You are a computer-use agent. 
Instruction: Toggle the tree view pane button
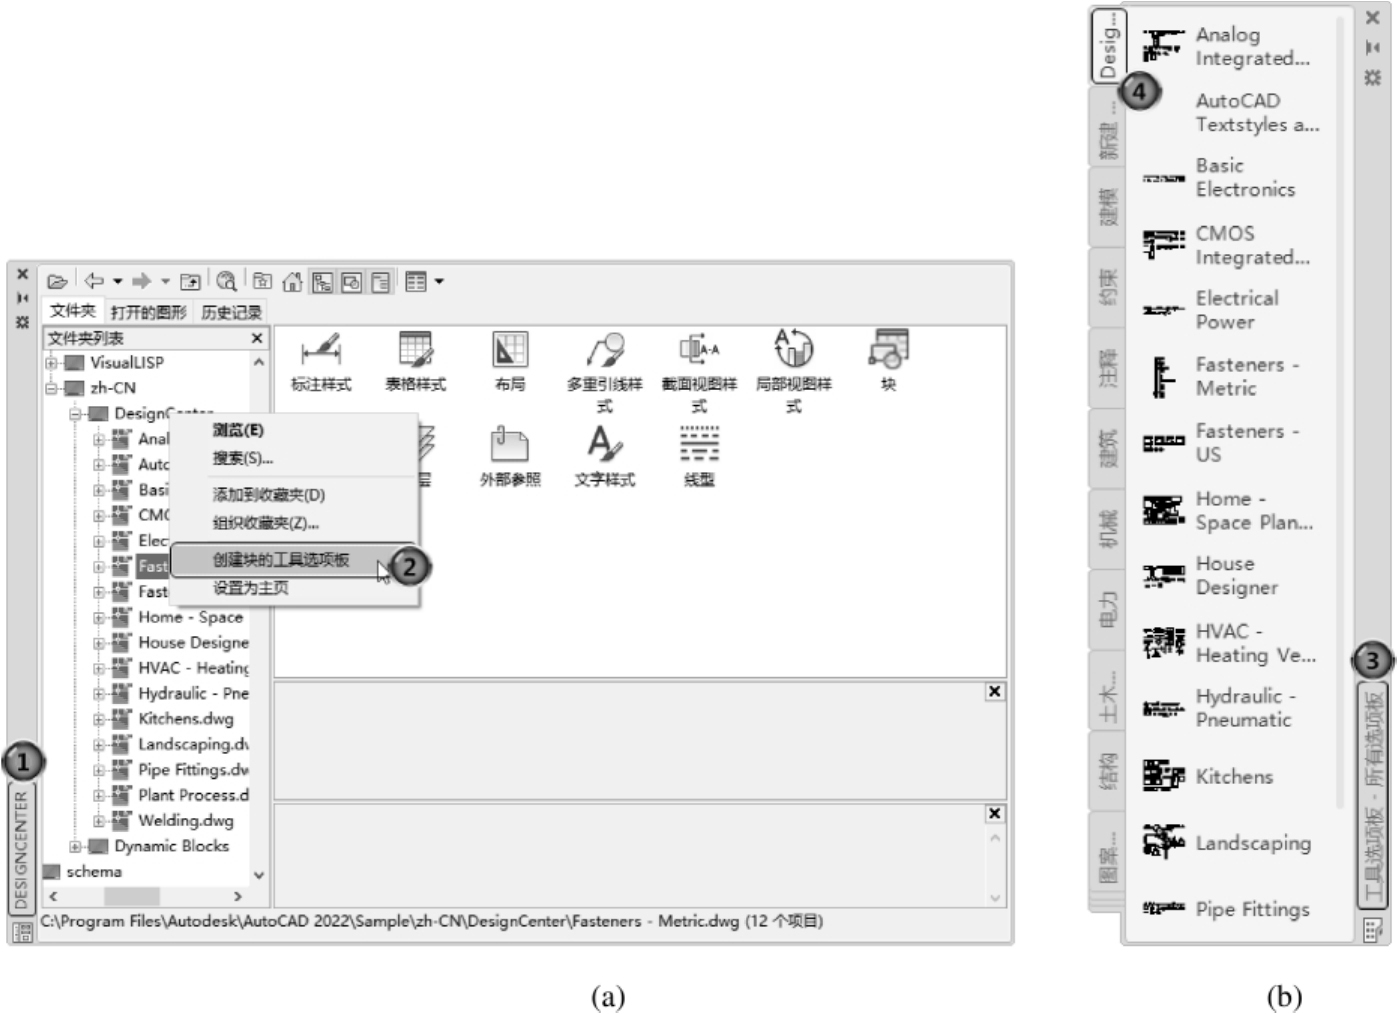(322, 282)
